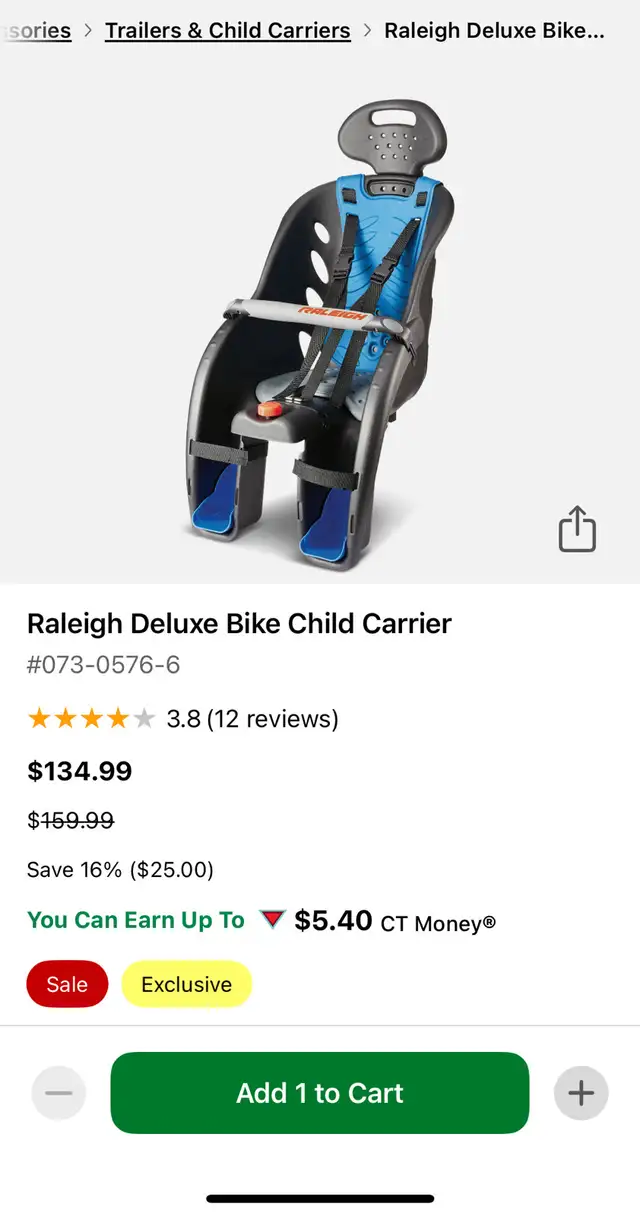
Task: Tap the Add 1 to Cart button
Action: pos(320,1093)
